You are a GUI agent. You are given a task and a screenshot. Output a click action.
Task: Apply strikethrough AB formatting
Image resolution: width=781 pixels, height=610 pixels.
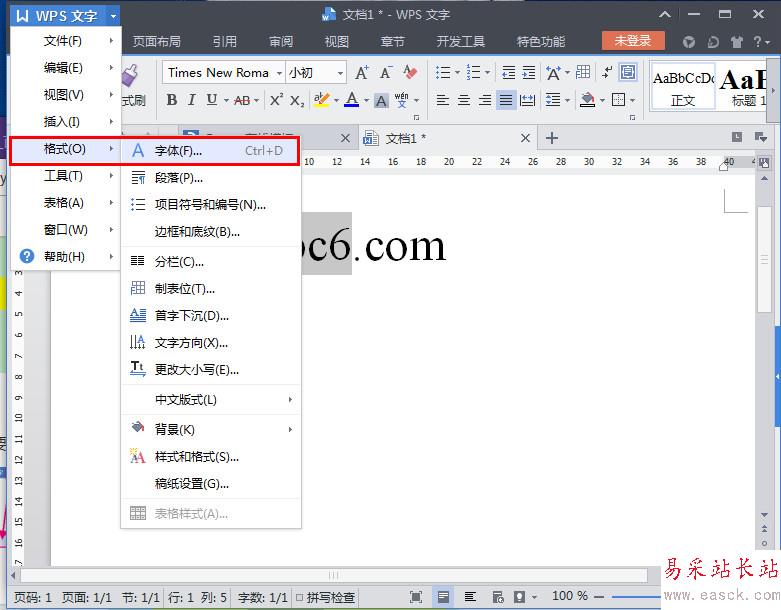pos(242,101)
